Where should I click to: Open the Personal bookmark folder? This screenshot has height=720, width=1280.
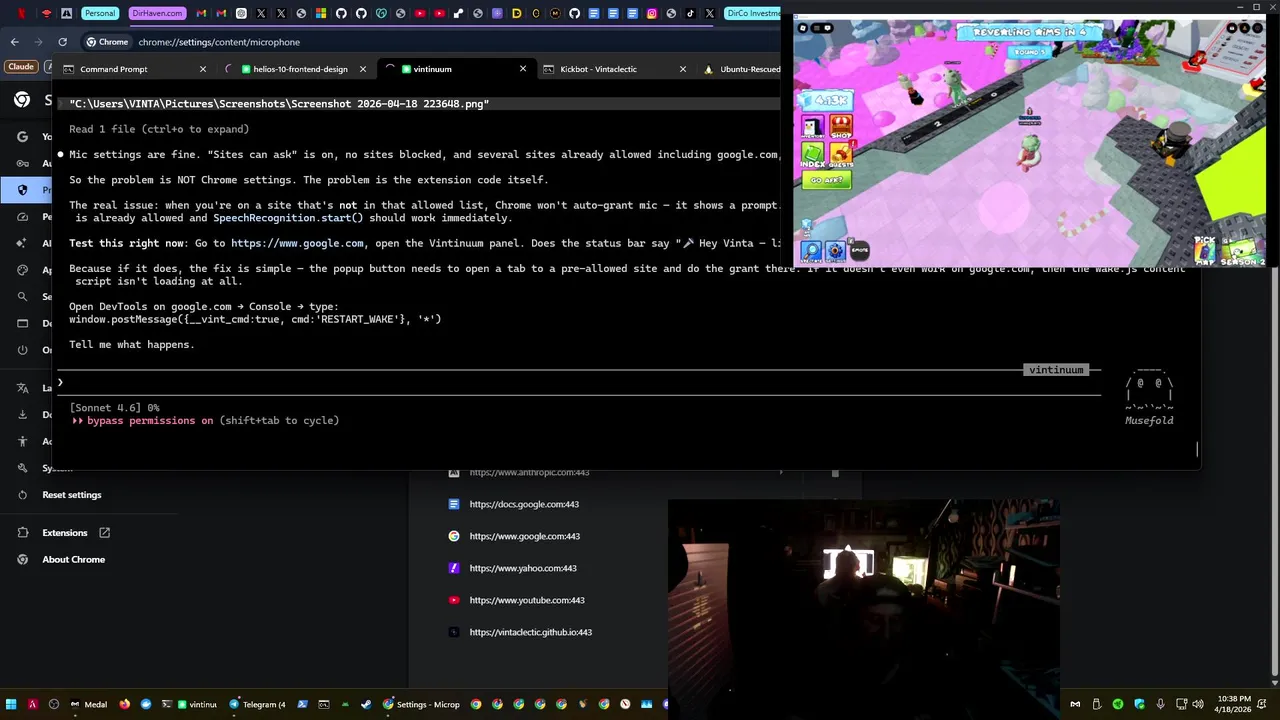[99, 13]
